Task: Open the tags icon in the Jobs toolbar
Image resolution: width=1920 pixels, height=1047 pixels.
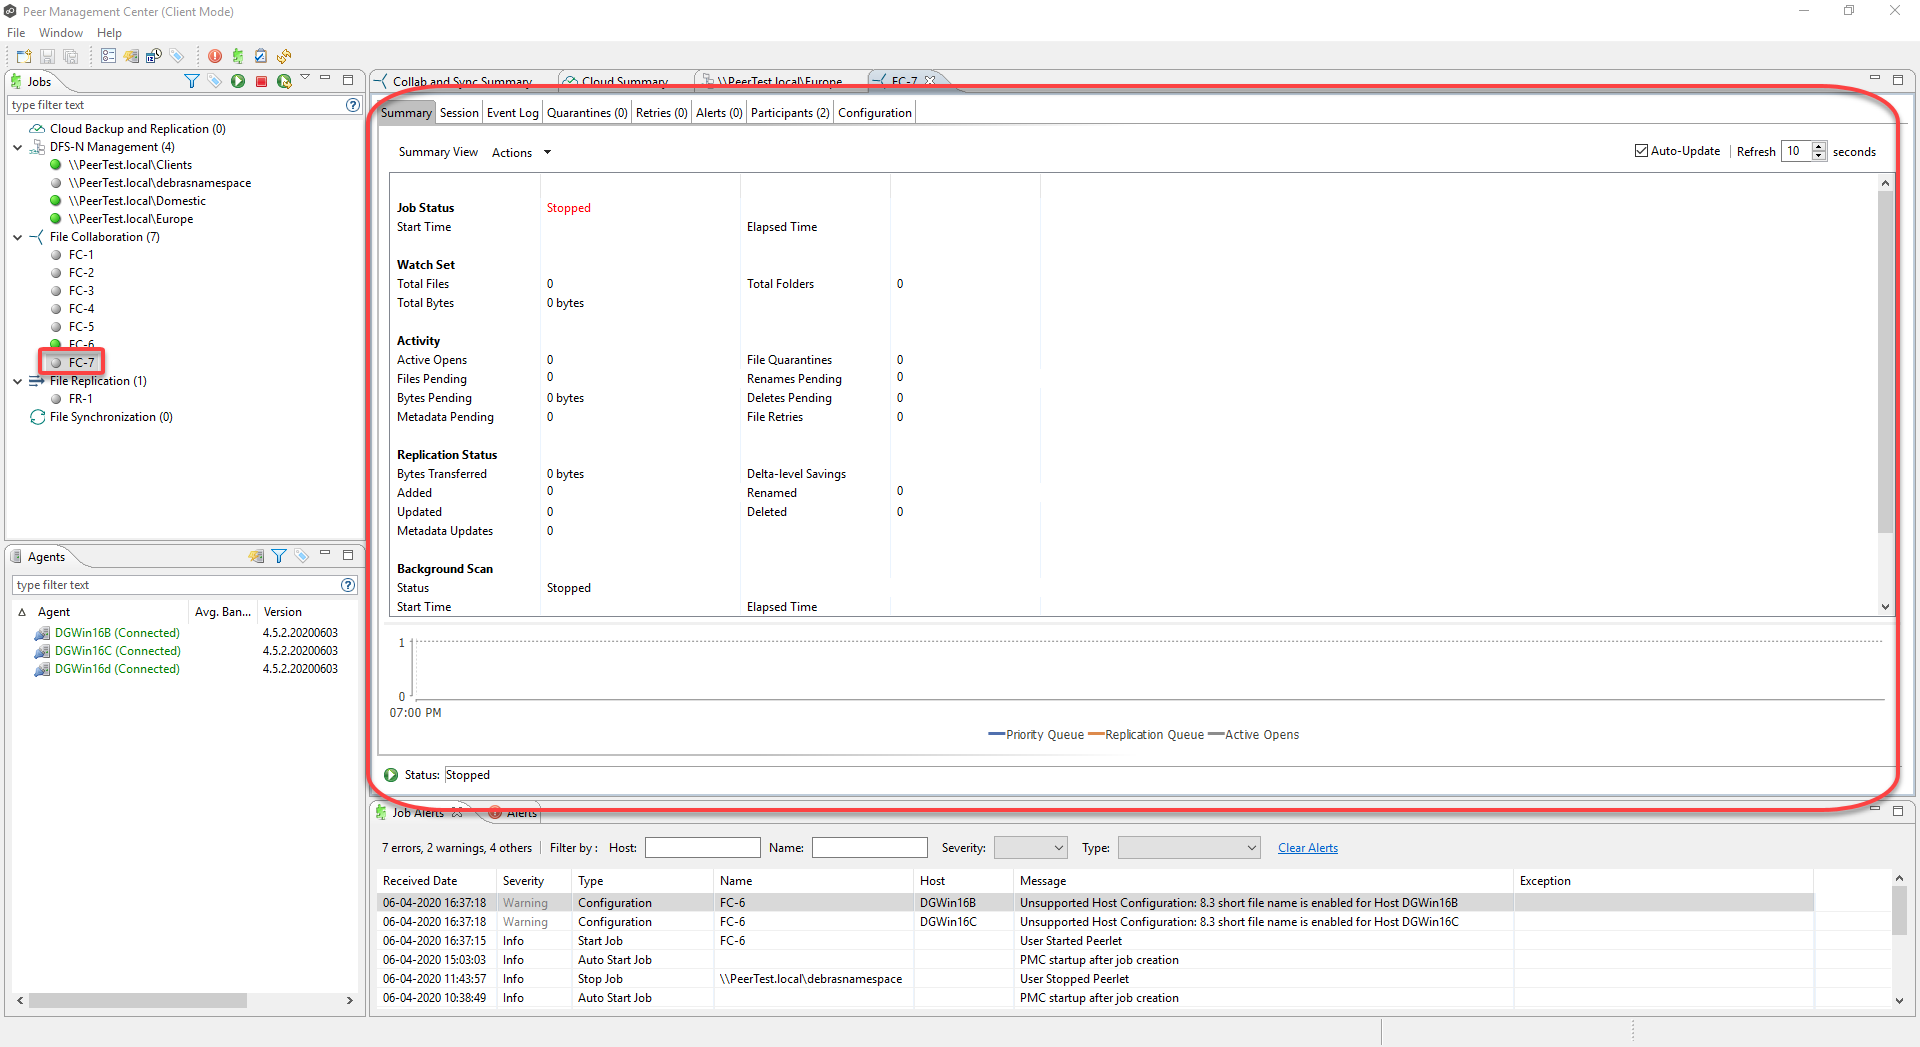Action: coord(215,81)
